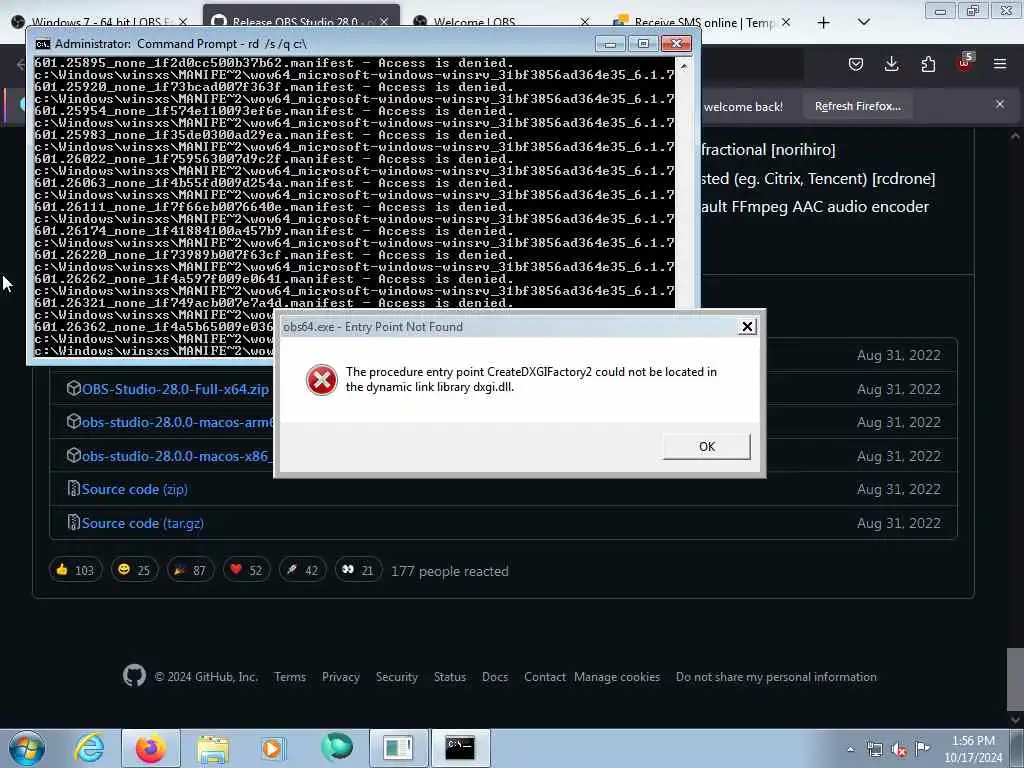Open the Windows Start orb
Screen dimensions: 1024x768
coord(27,748)
